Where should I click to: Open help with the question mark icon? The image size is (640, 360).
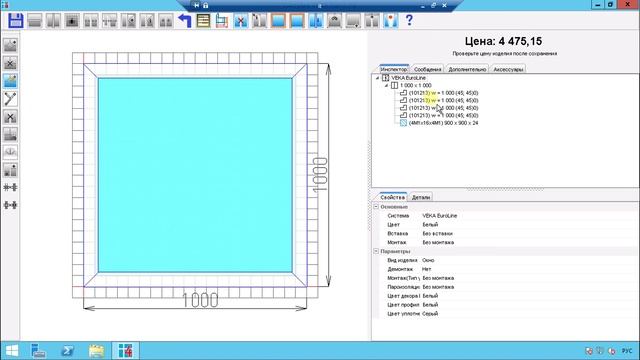tap(409, 20)
